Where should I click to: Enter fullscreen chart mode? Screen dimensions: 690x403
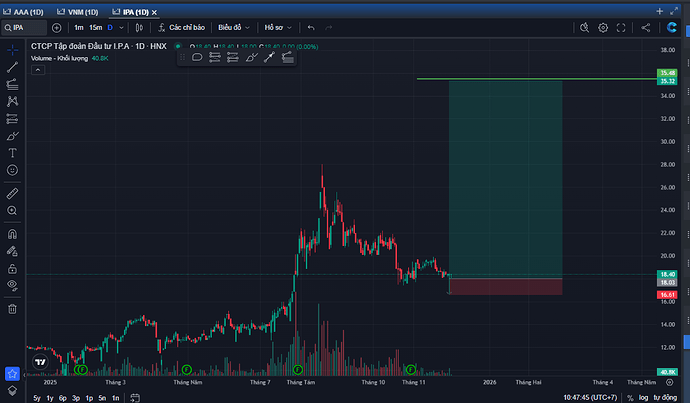coord(621,28)
